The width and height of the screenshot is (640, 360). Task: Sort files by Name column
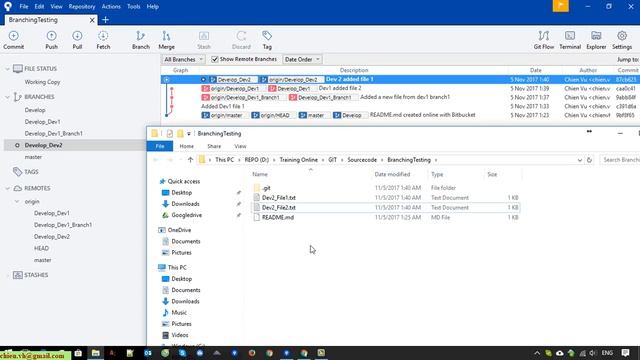pyautogui.click(x=260, y=174)
